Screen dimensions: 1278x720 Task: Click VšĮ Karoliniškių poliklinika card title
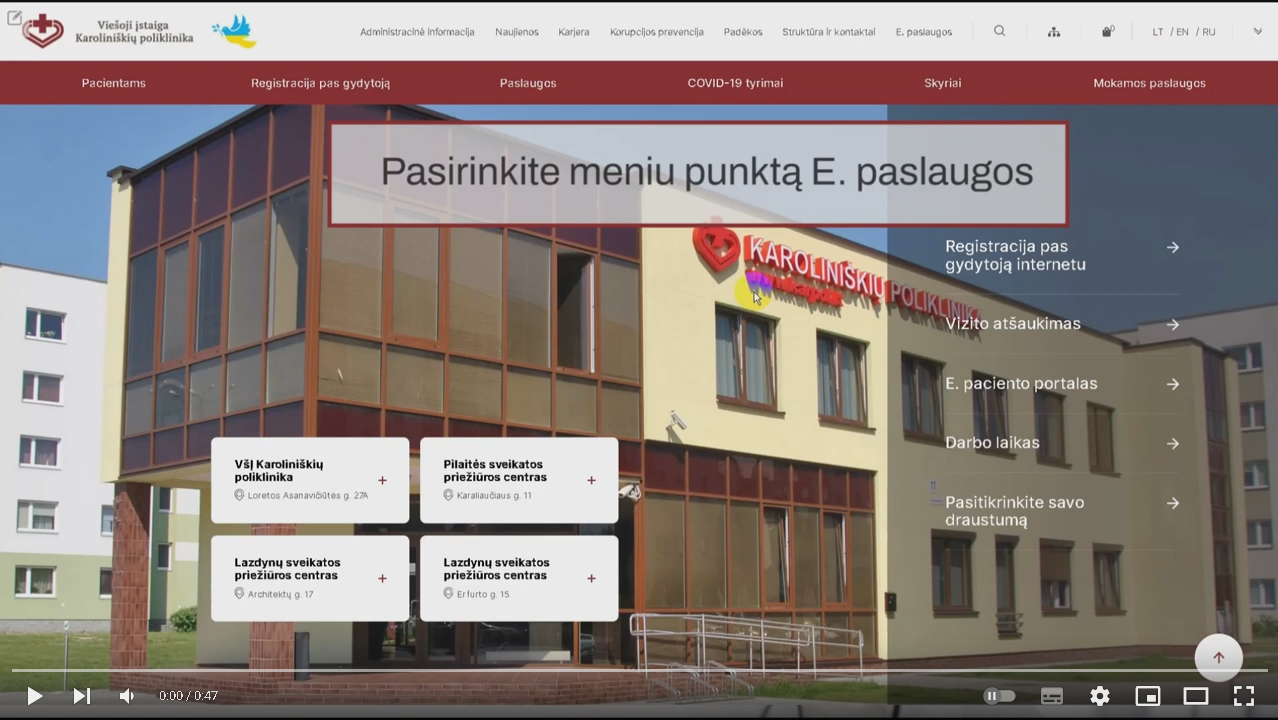pos(279,471)
